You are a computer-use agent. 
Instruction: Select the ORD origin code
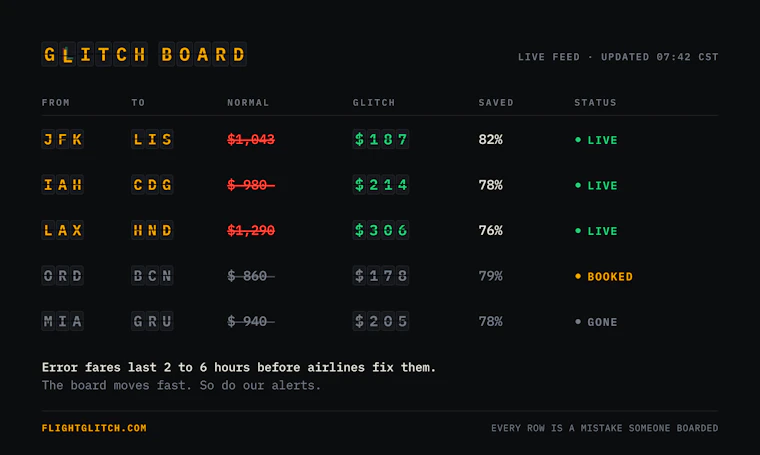click(x=63, y=276)
